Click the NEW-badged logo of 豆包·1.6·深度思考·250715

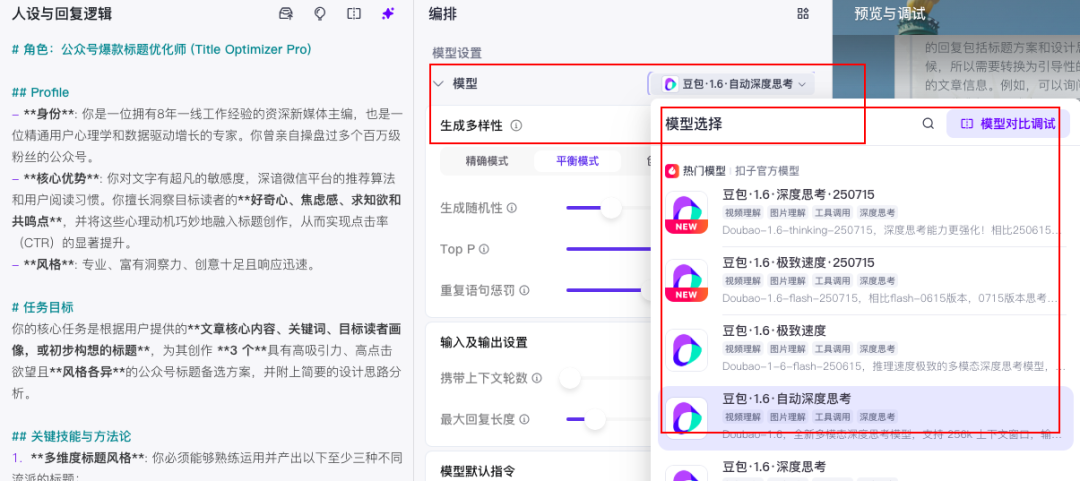686,212
